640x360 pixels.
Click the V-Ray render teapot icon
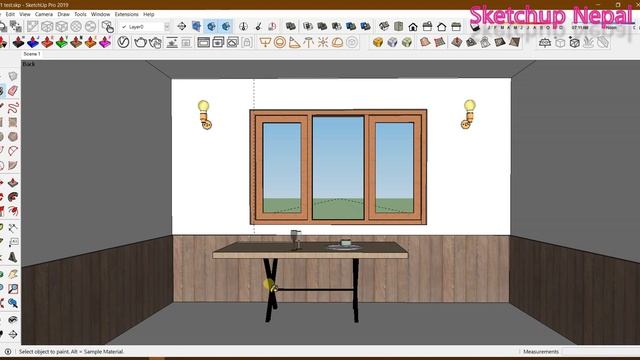140,42
